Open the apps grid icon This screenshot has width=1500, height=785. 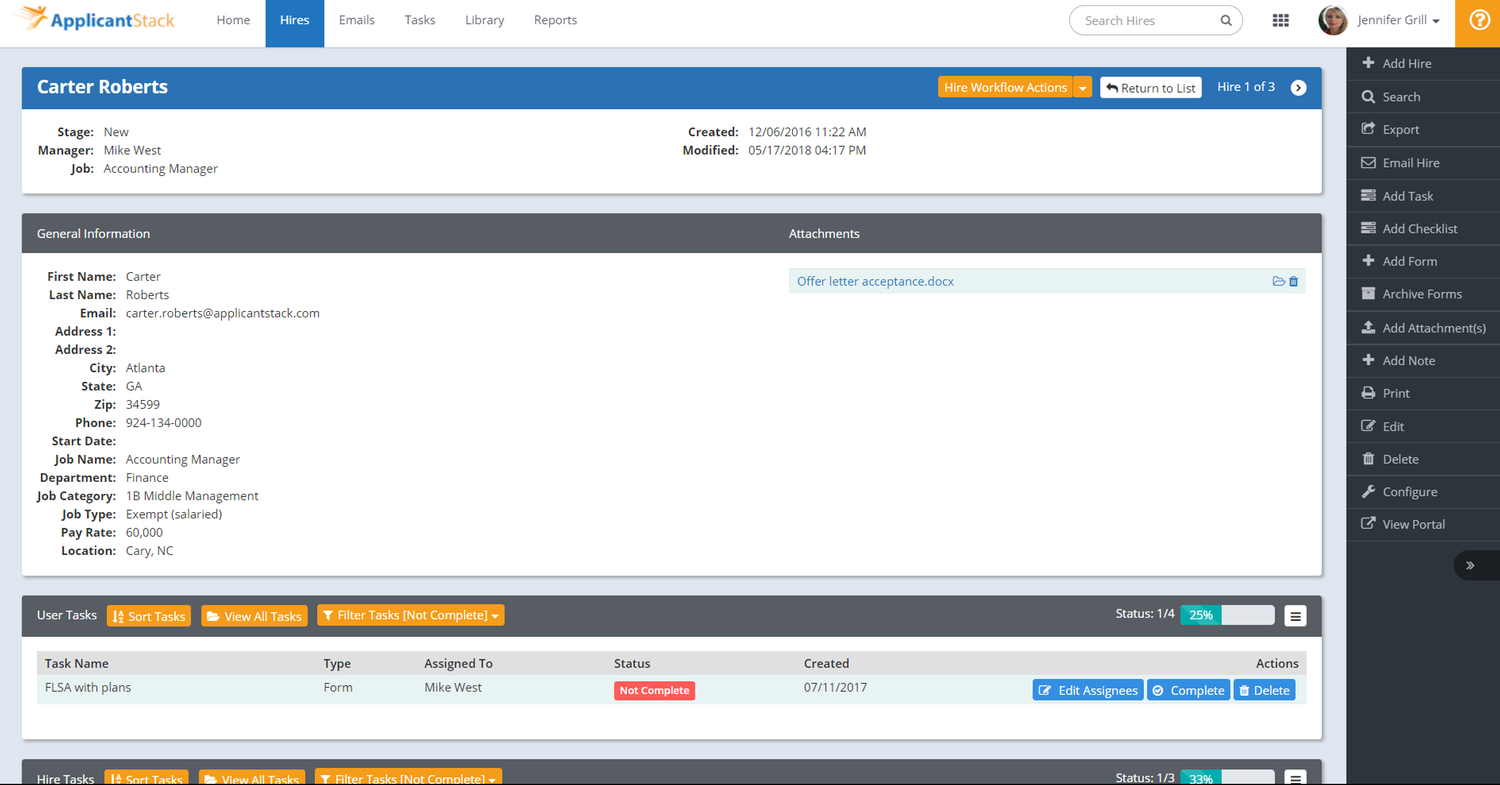pyautogui.click(x=1280, y=21)
